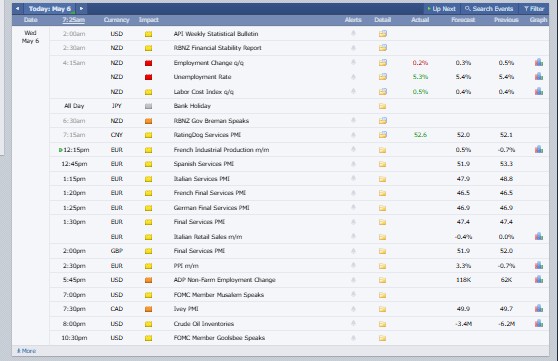Toggle alert bell for ADP Non-Farm Employment Change
This screenshot has width=558, height=361.
[353, 279]
